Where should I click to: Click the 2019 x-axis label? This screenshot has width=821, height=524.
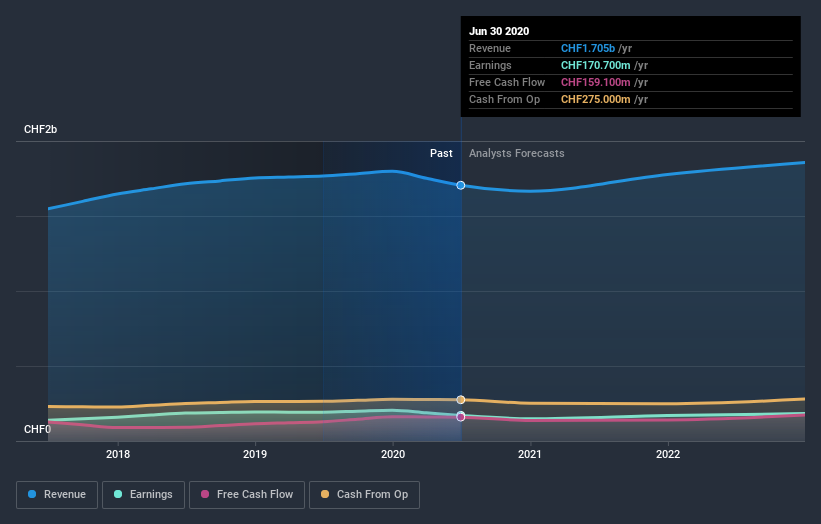[255, 454]
